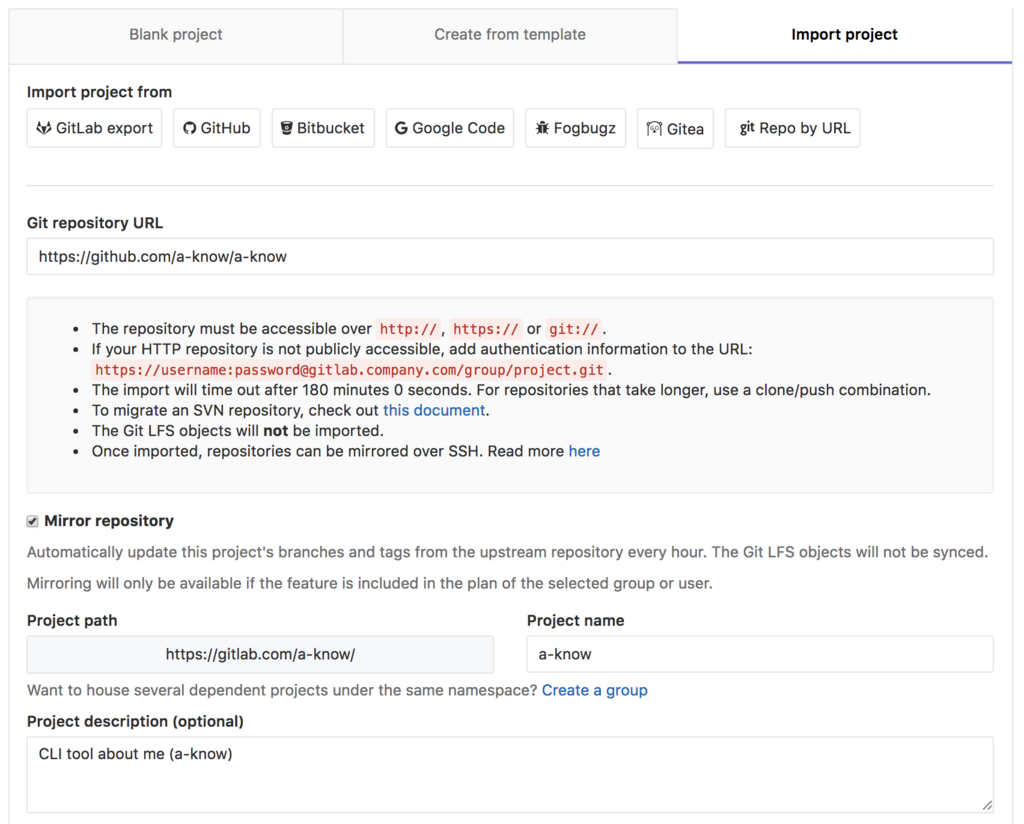
Task: Click the Project path gitlab.com box
Action: pyautogui.click(x=260, y=654)
